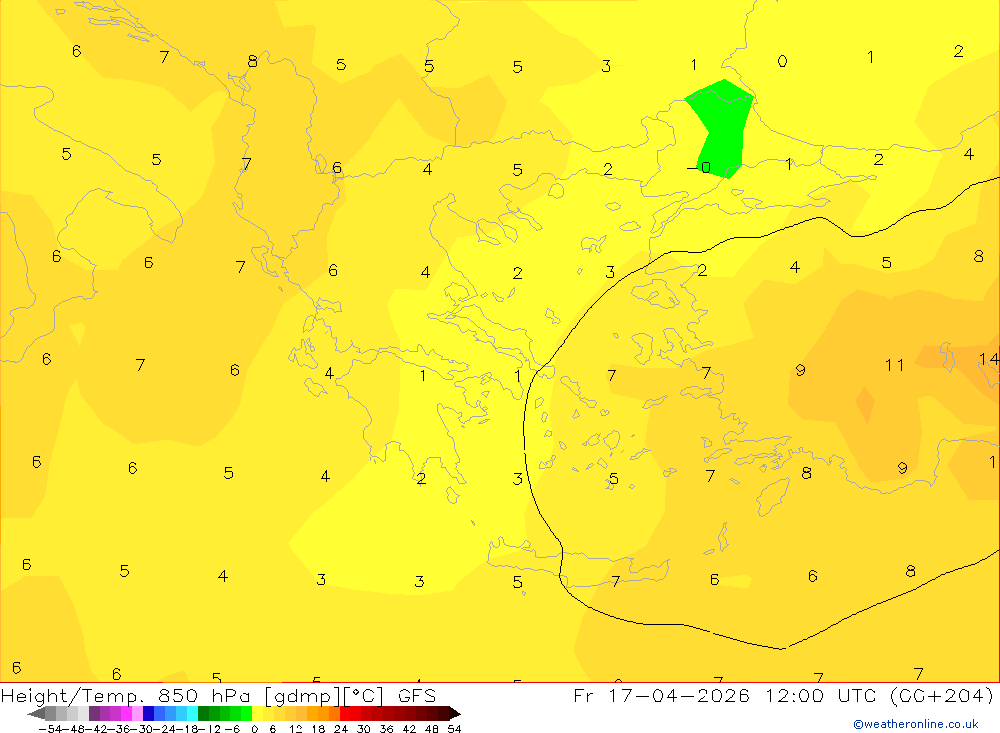
Task: Click the orange diamond-shaped warm spot near 11
Action: click(865, 404)
